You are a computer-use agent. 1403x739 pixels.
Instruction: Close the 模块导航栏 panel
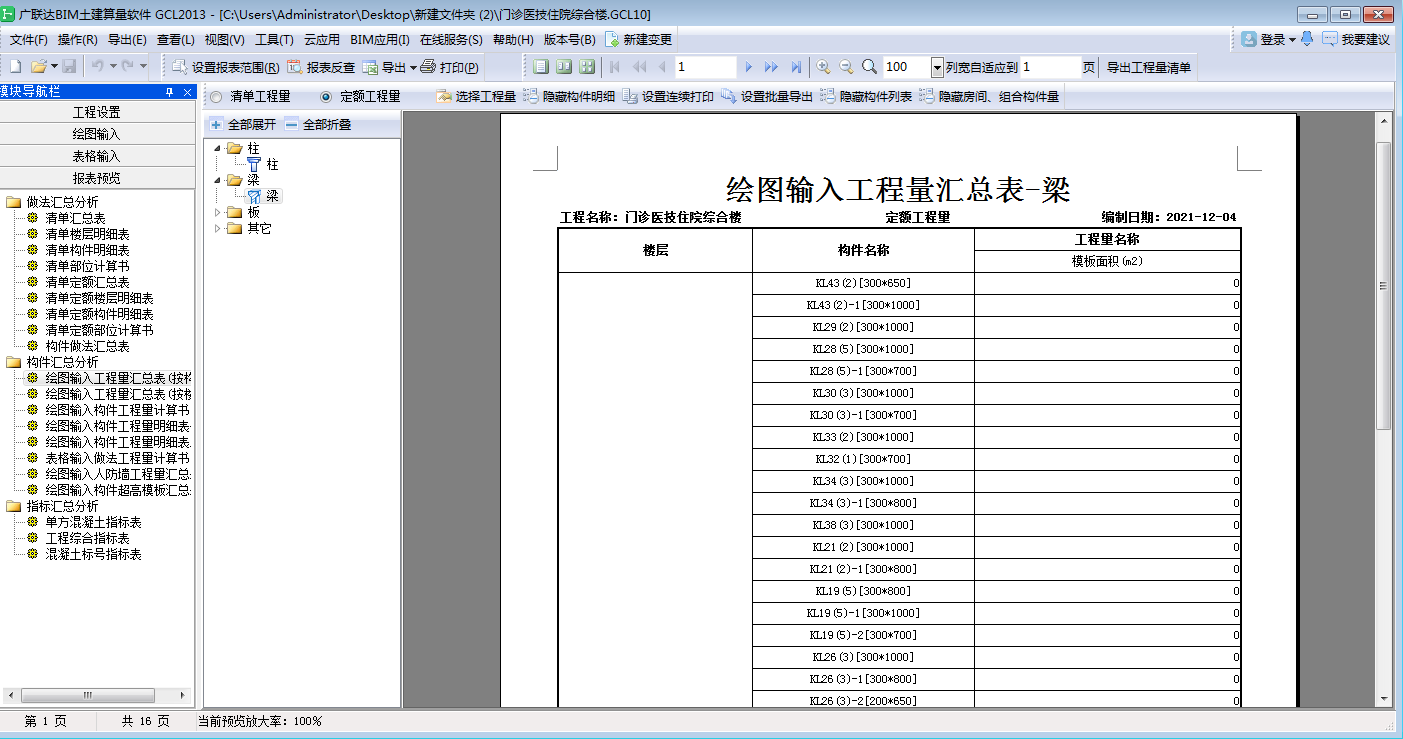[186, 91]
